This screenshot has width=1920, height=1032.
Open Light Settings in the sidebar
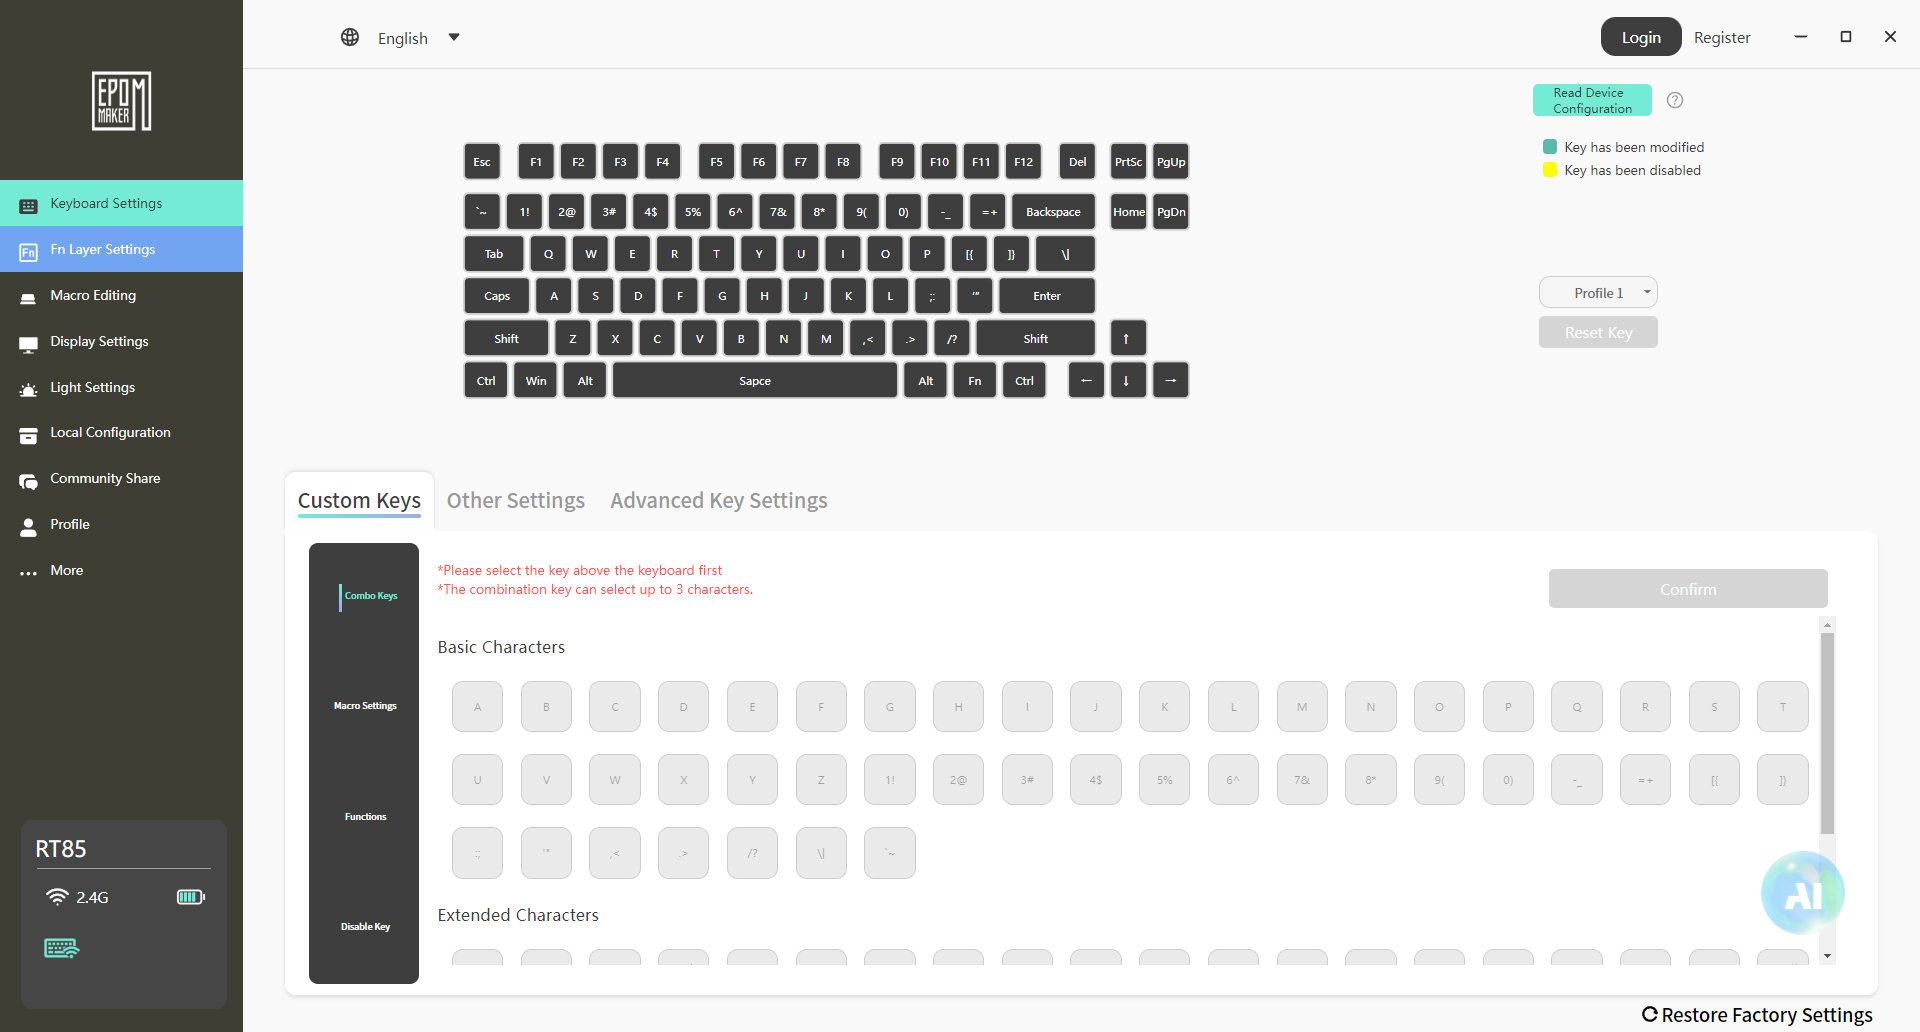[x=92, y=388]
